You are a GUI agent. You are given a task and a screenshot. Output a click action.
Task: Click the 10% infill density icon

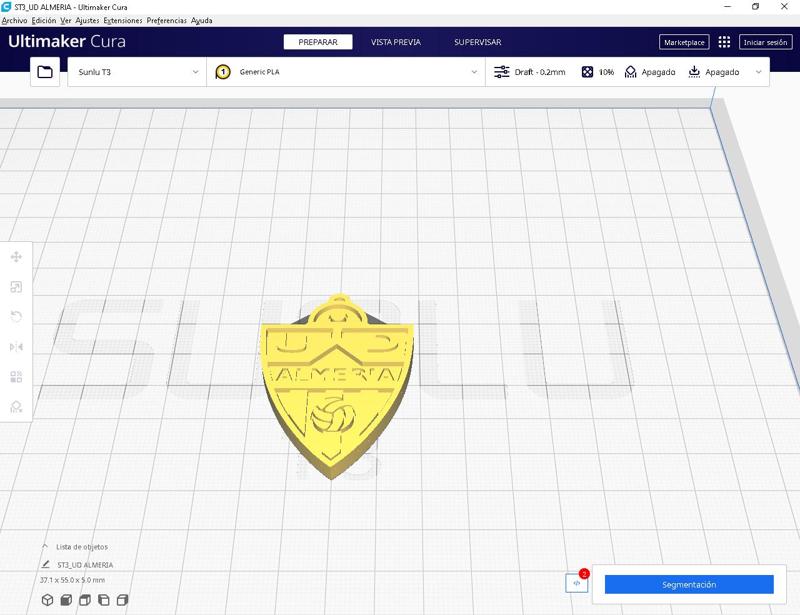tap(587, 72)
